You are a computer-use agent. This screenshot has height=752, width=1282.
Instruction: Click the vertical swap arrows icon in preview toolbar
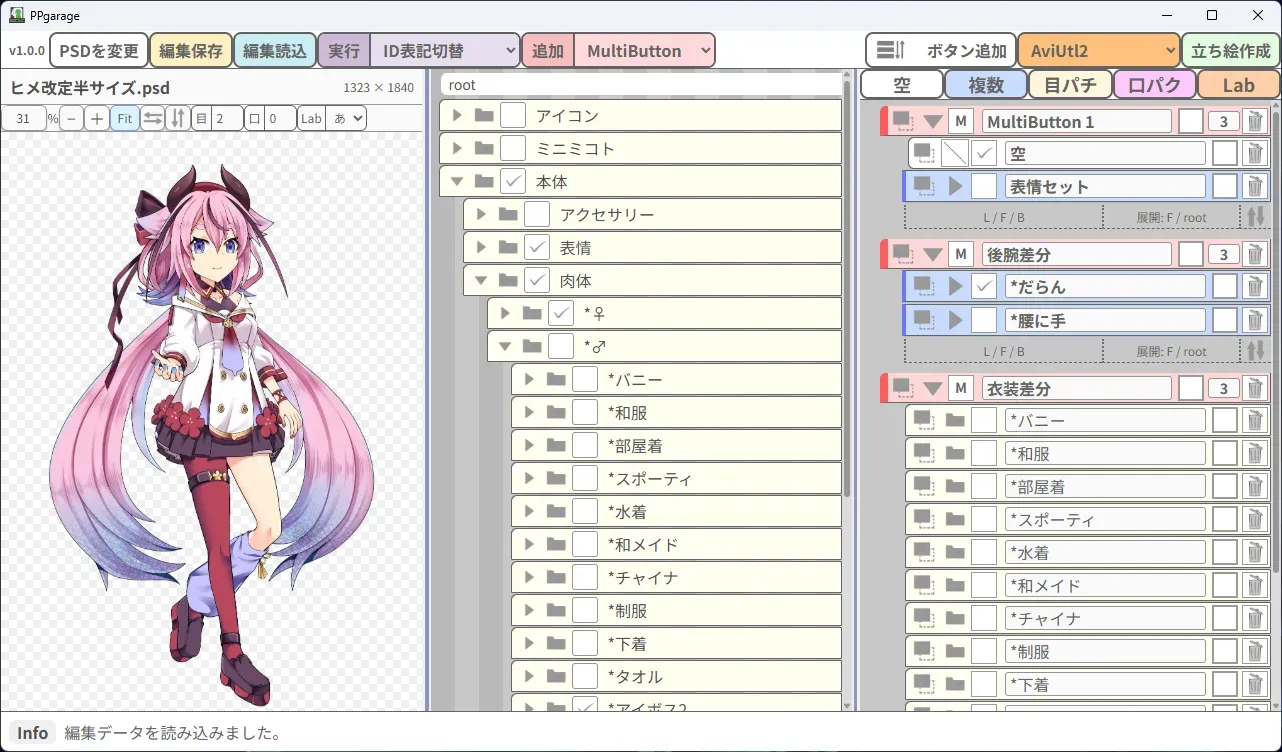pos(177,118)
